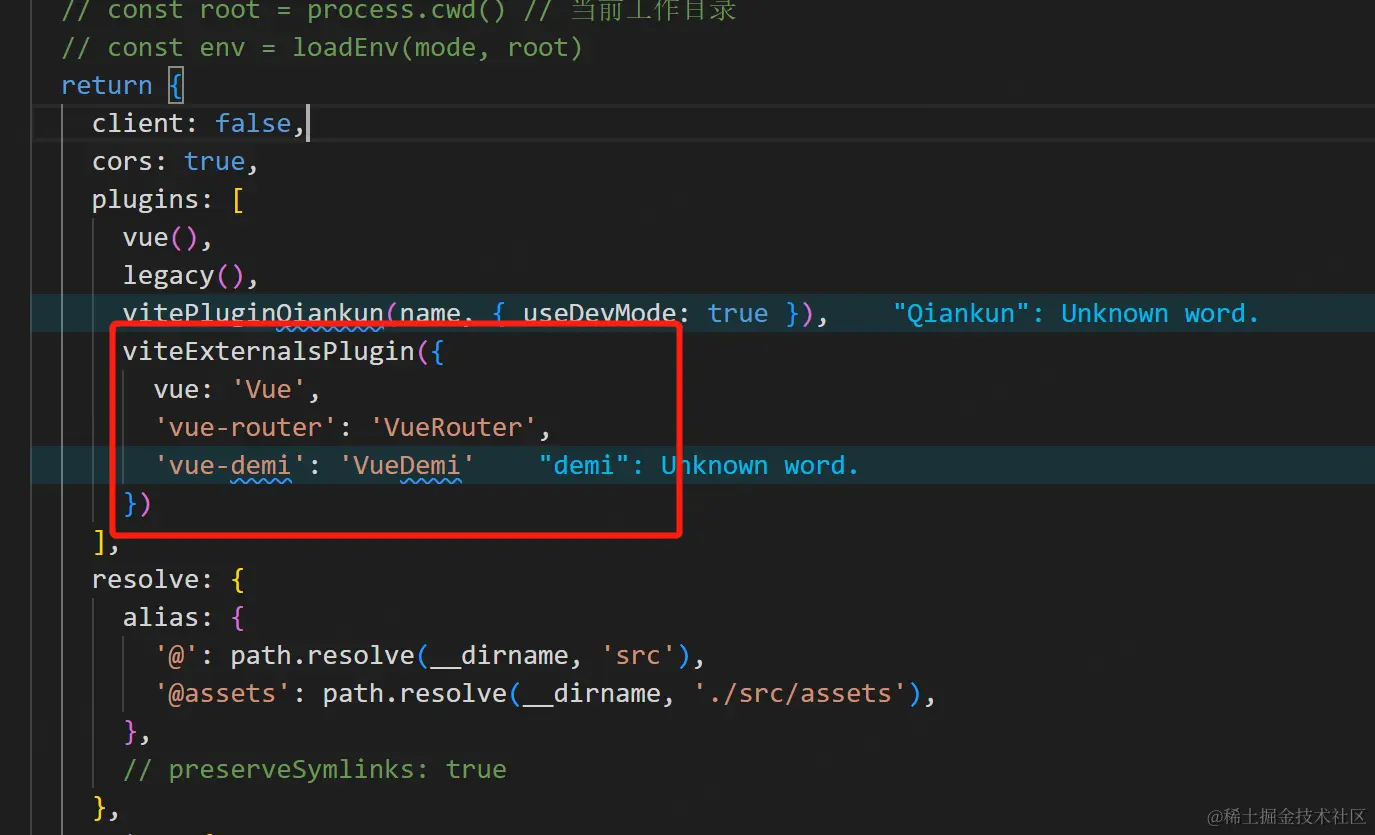1375x835 pixels.
Task: Click the 'vue' key inside viteExternalsPlugin
Action: click(176, 389)
